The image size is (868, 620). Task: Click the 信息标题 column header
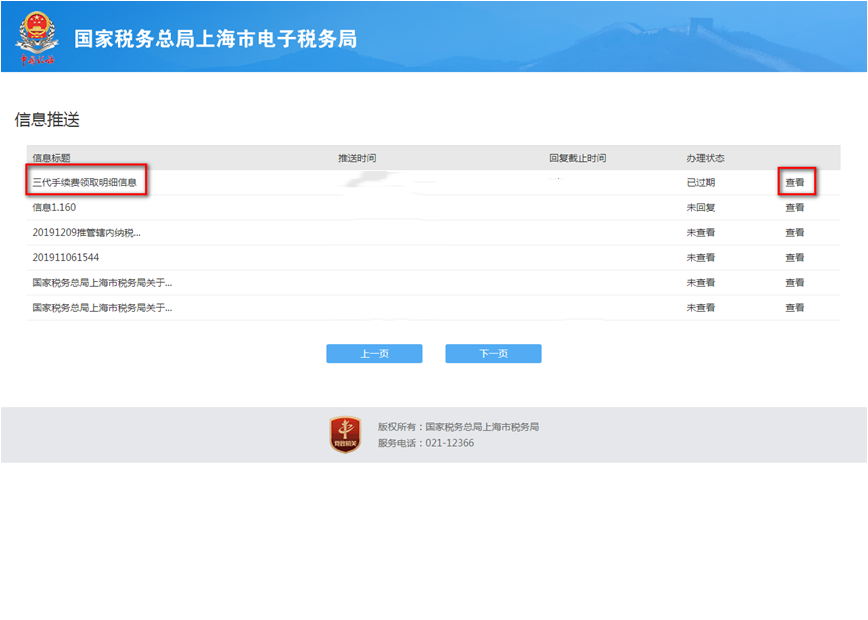pos(51,158)
